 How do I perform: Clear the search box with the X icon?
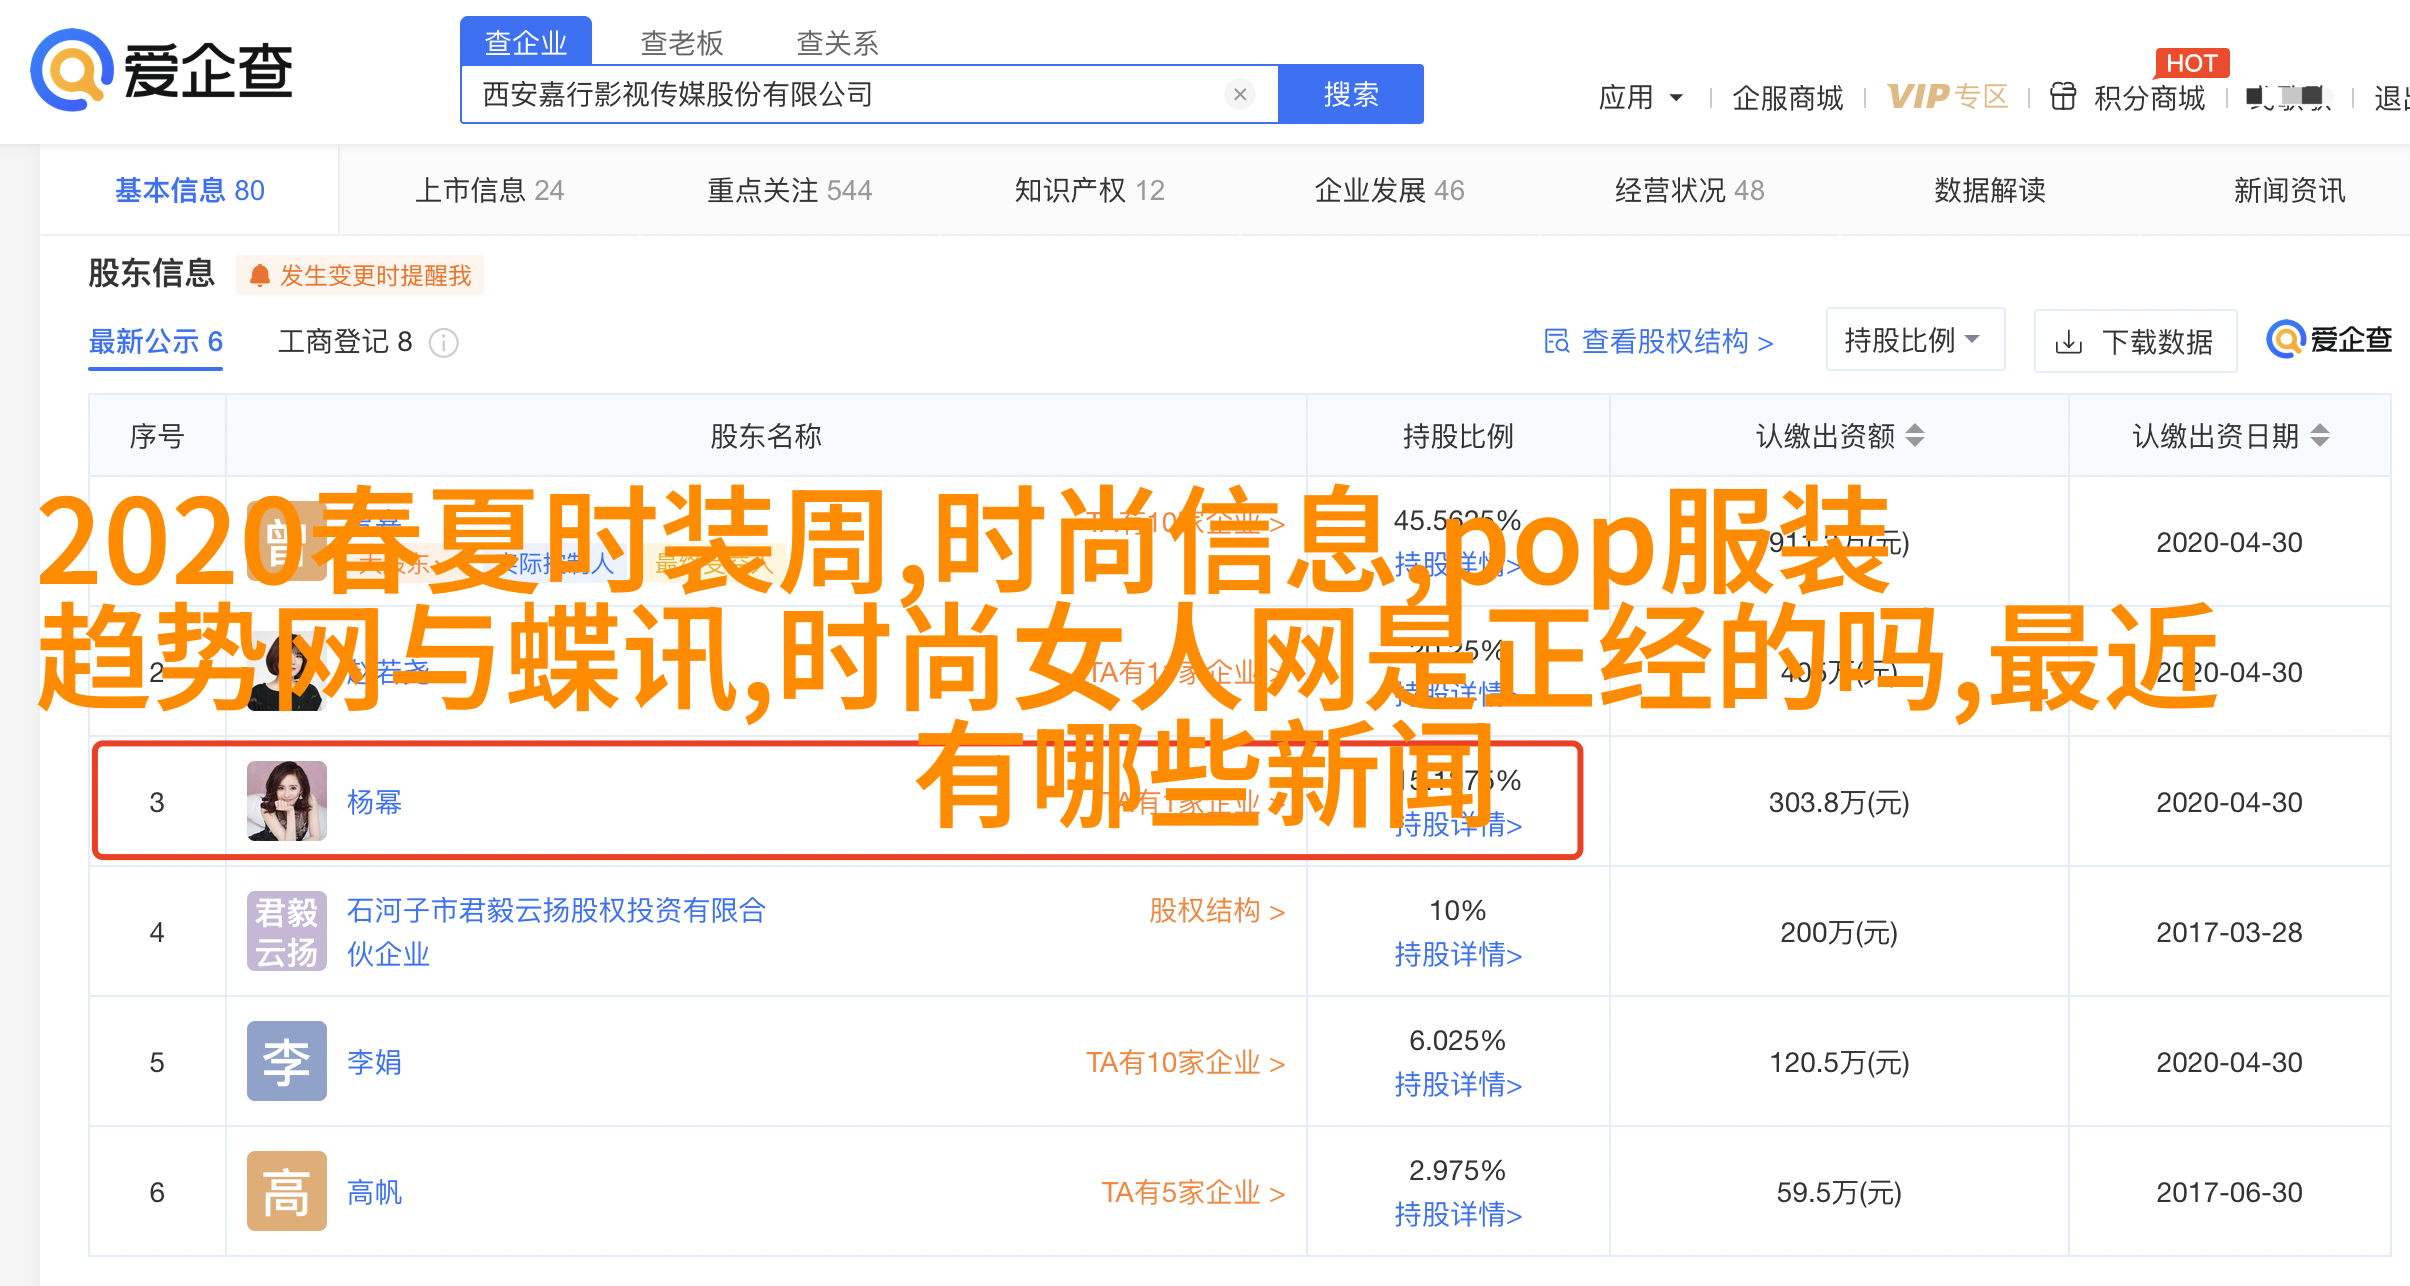1240,94
